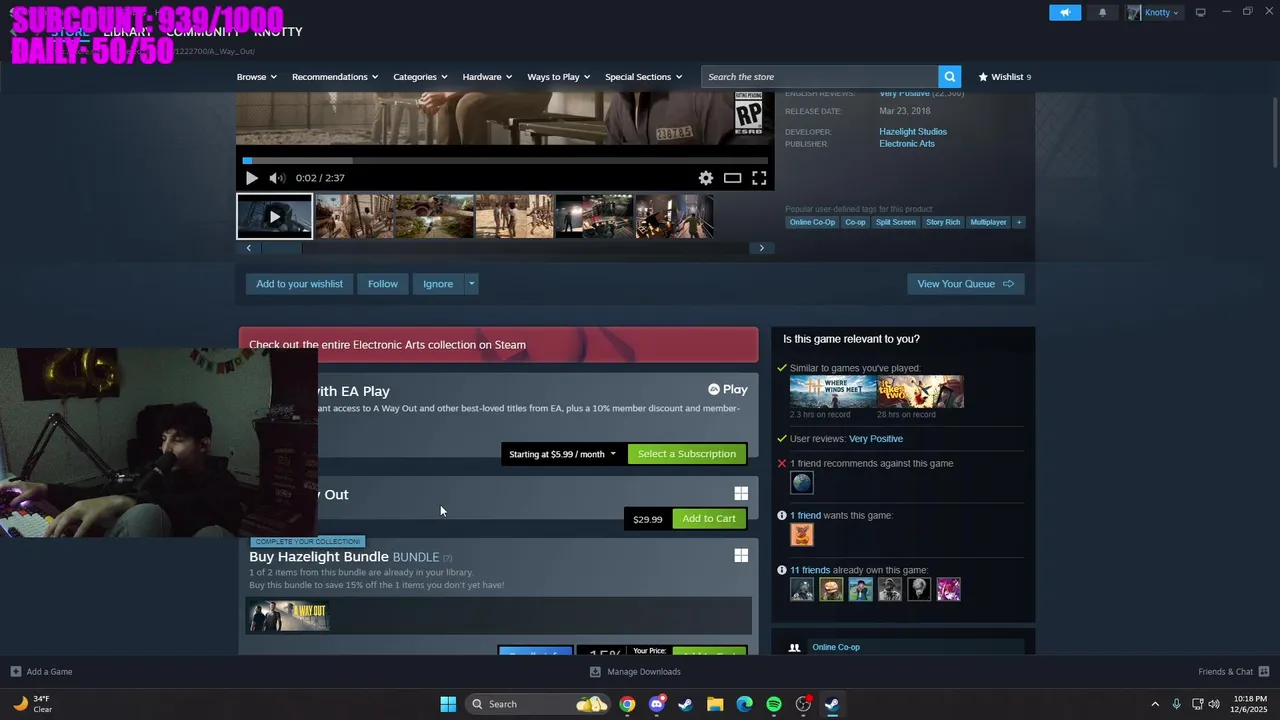Image resolution: width=1280 pixels, height=720 pixels.
Task: Click the orange friend avatar who wants game
Action: pyautogui.click(x=802, y=535)
